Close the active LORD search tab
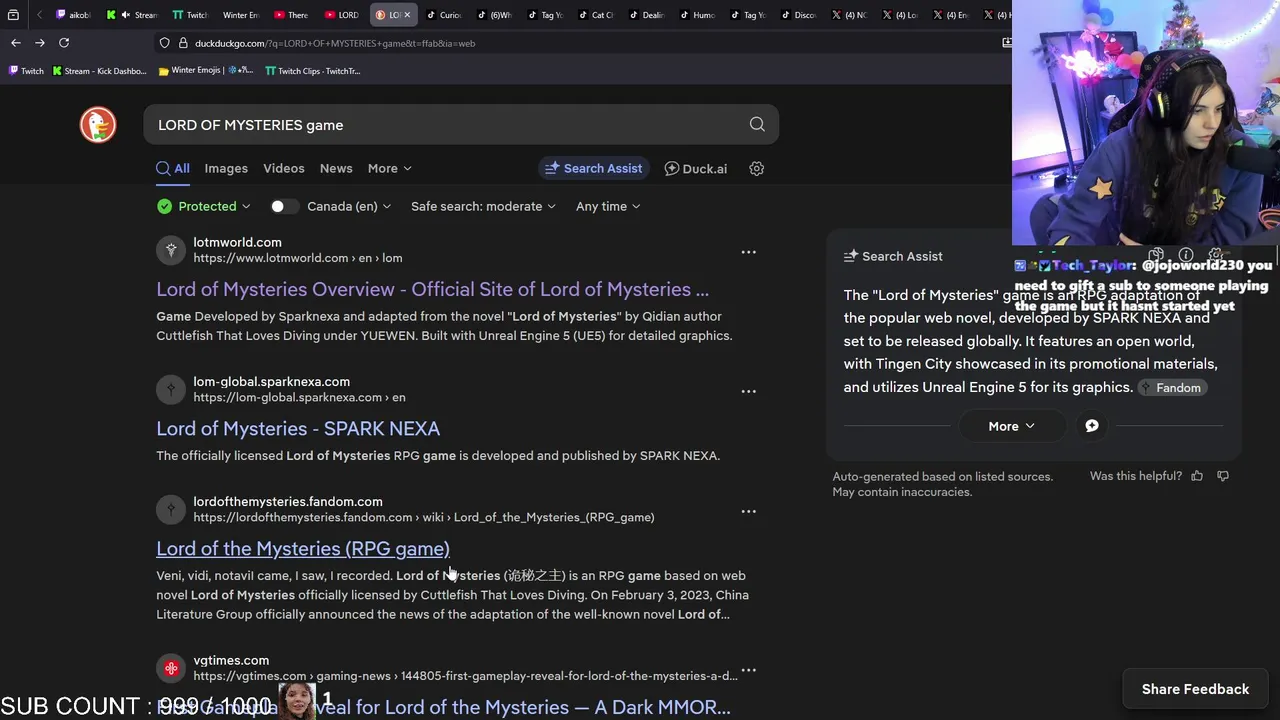This screenshot has width=1280, height=720. tap(407, 15)
